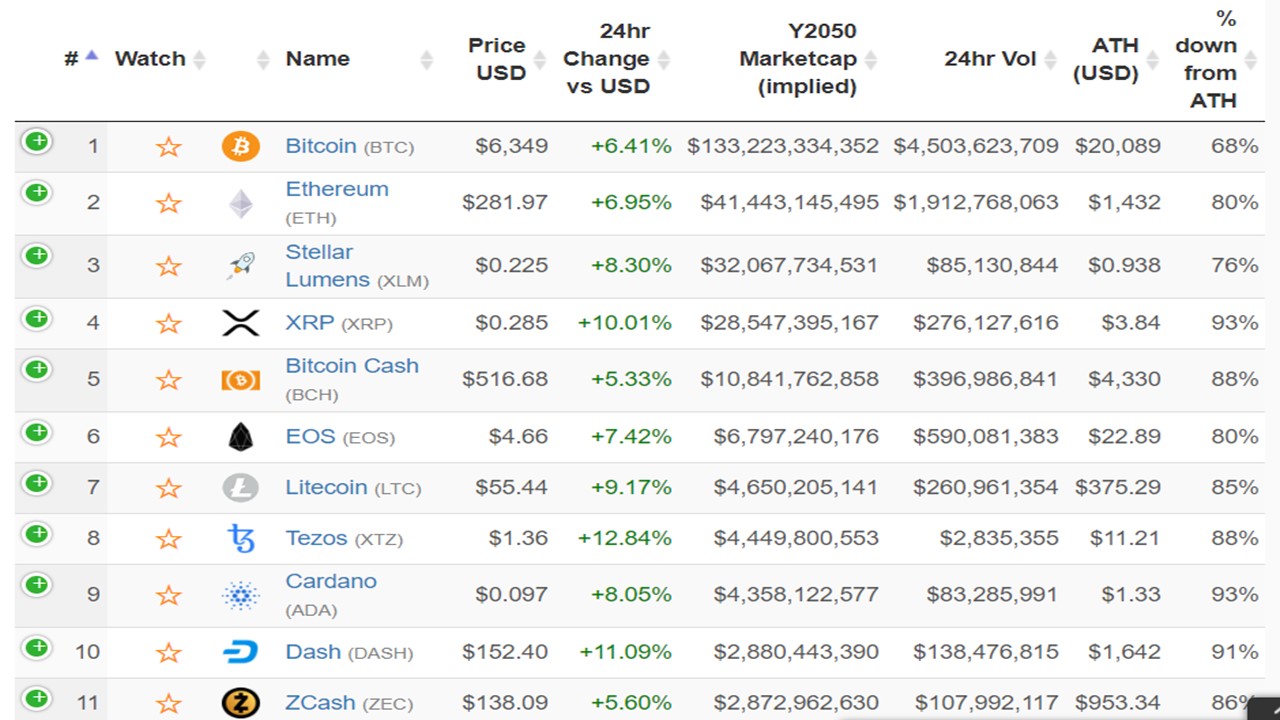Open the ZCash name link
Viewport: 1280px width, 720px height.
pyautogui.click(x=320, y=703)
